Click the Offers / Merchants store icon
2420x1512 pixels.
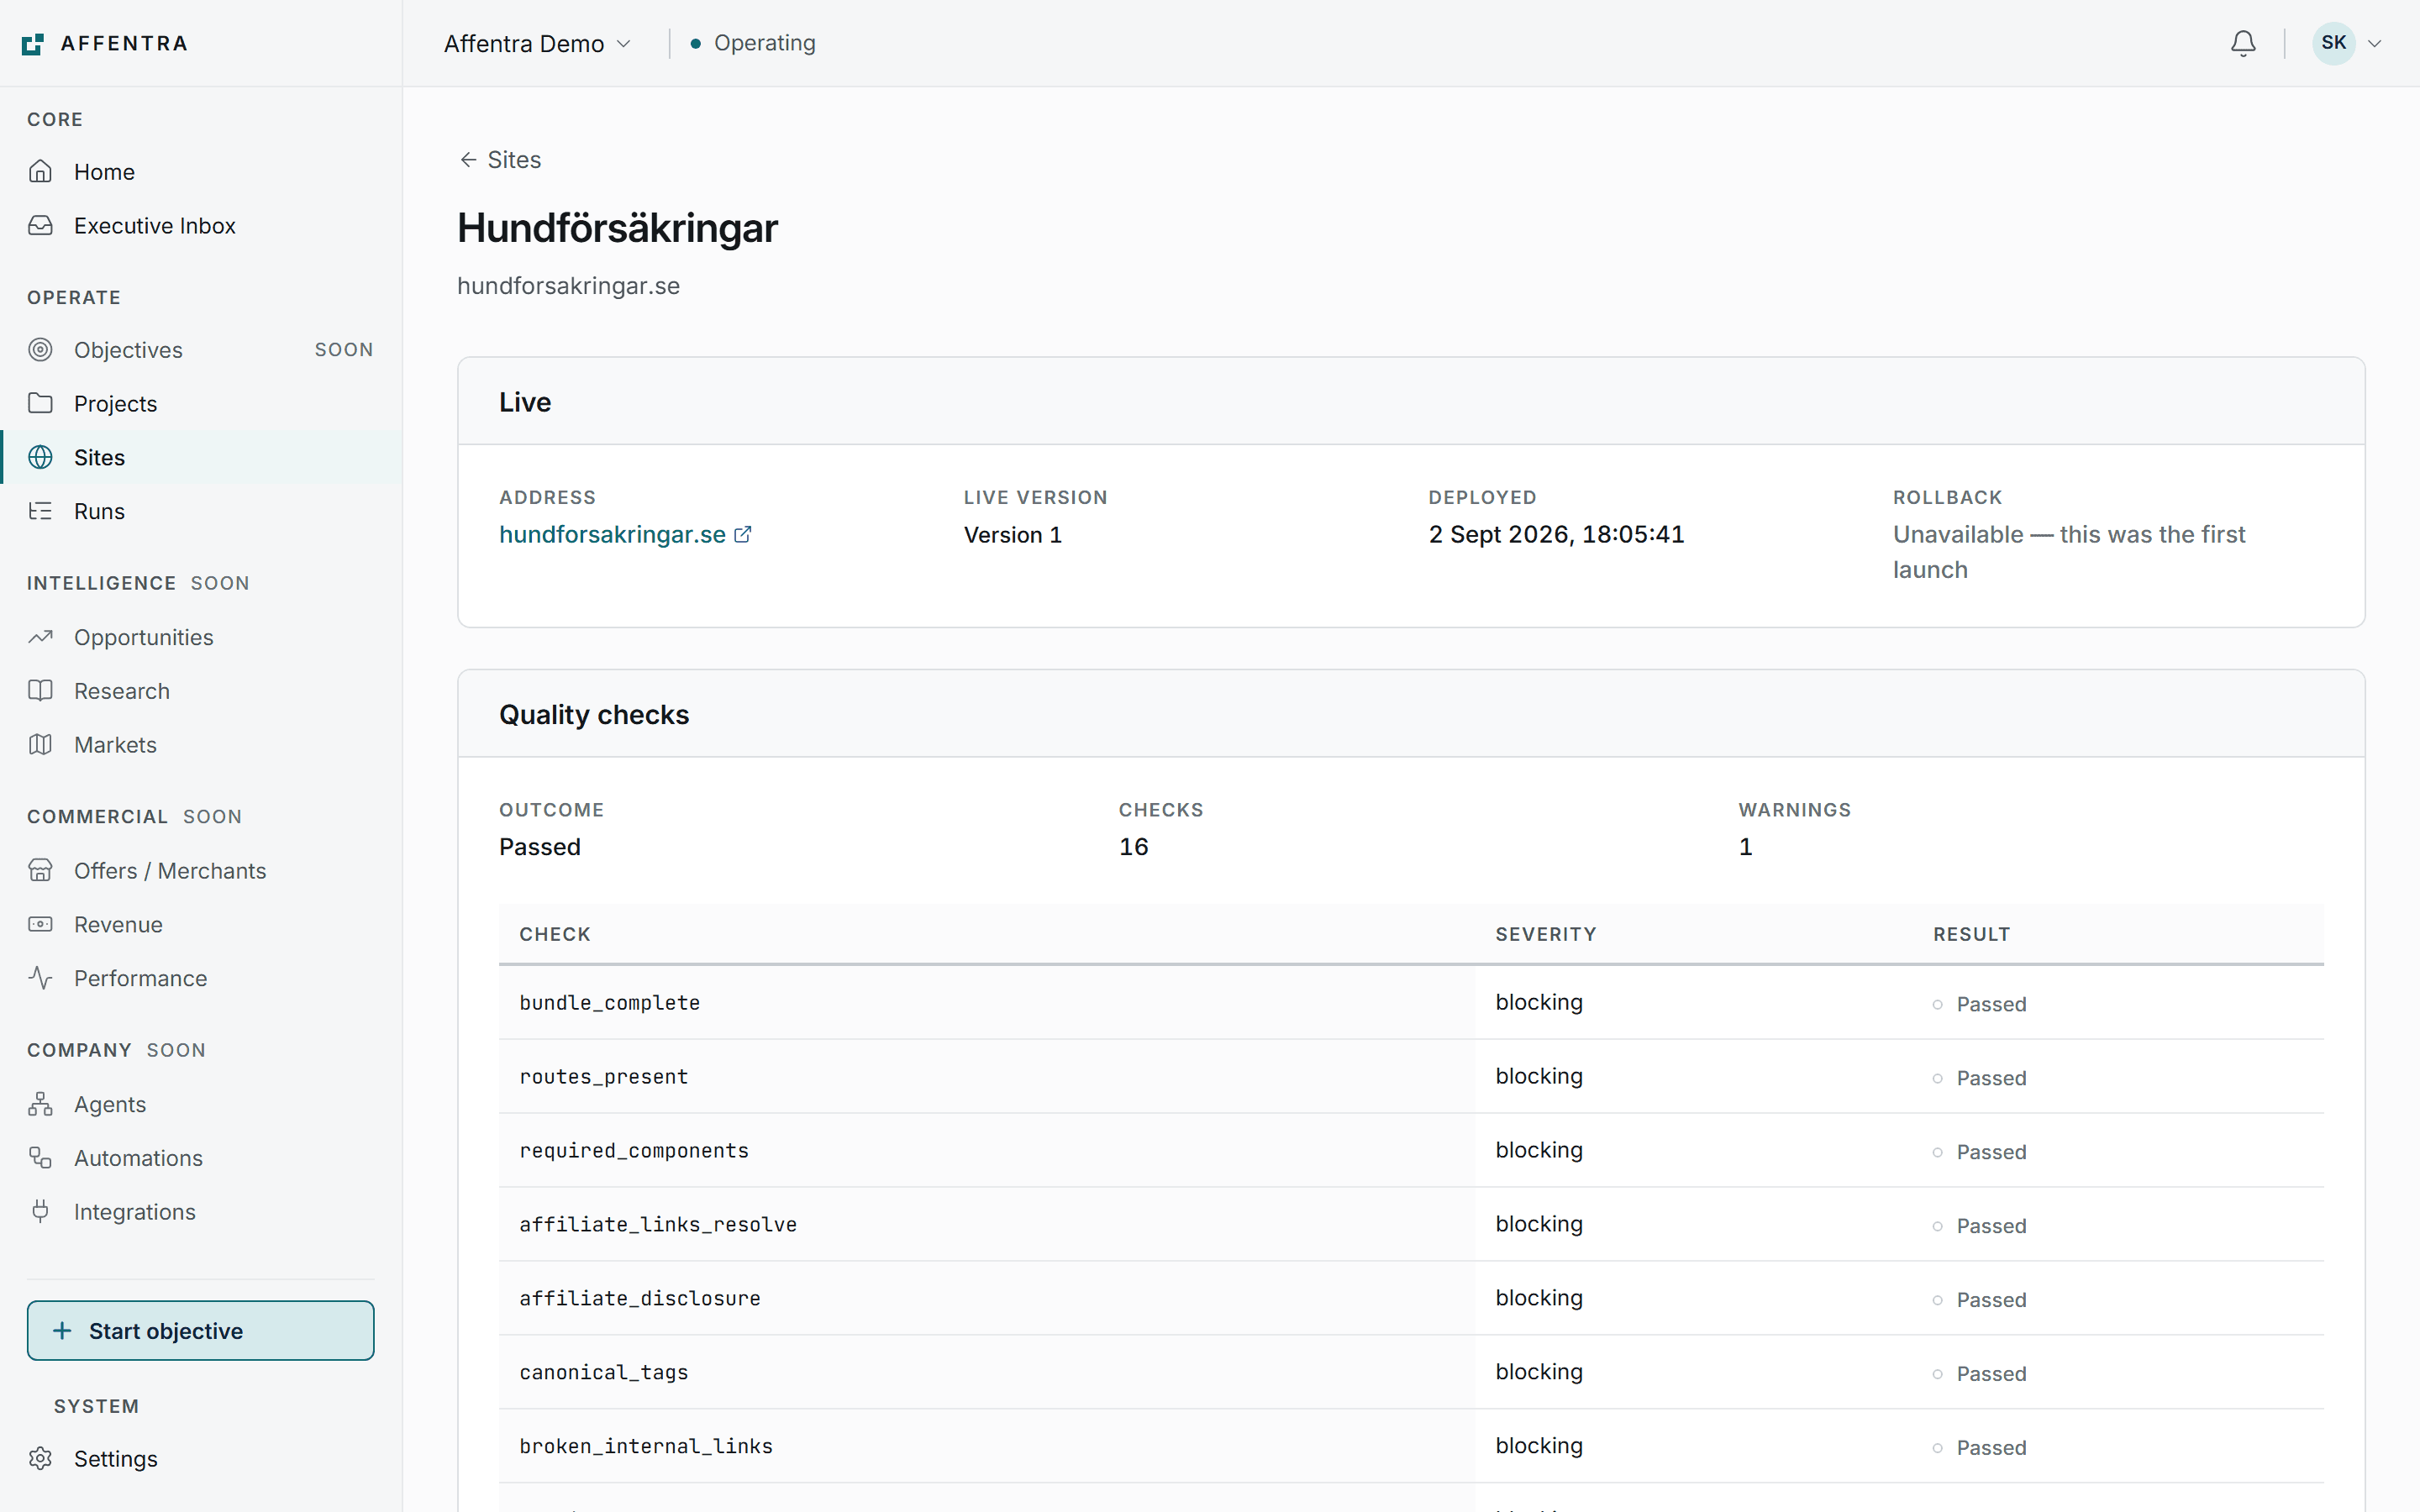tap(40, 870)
